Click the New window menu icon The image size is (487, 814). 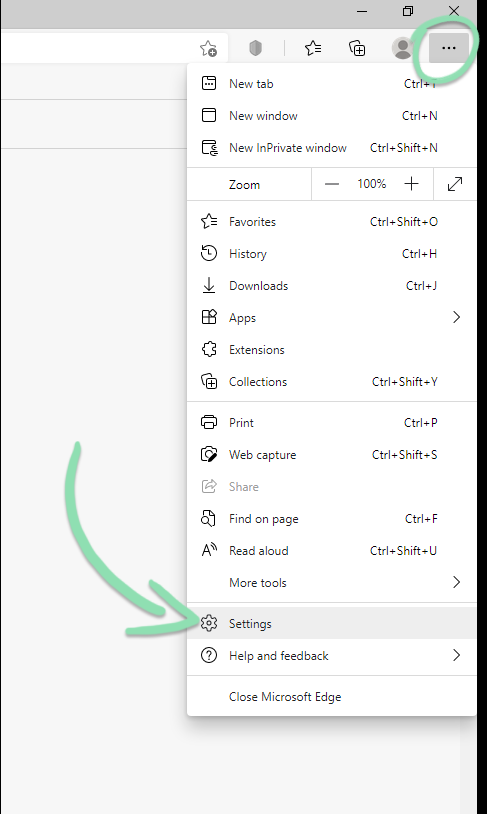click(209, 115)
